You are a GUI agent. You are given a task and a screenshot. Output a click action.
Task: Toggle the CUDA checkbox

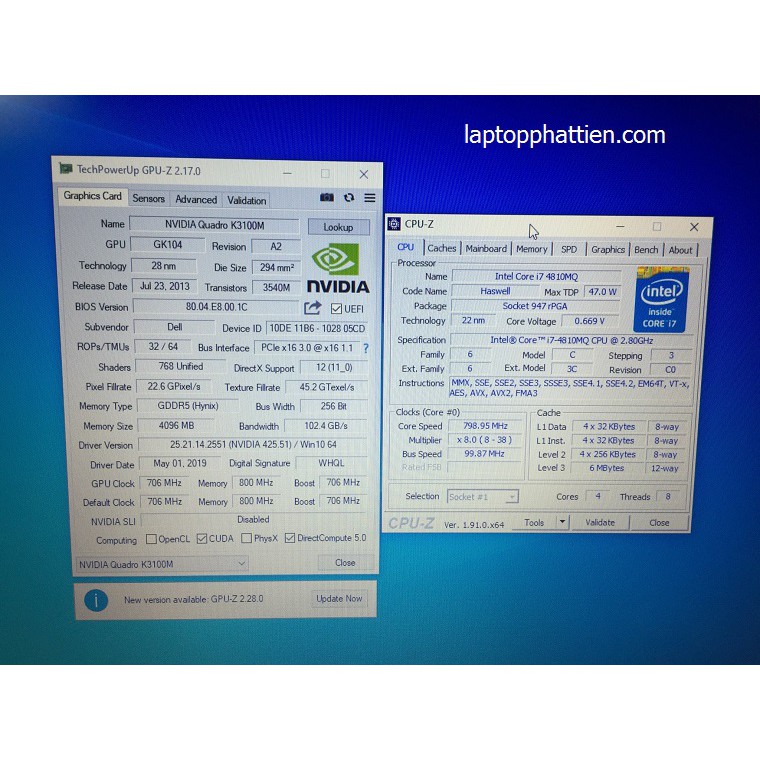(202, 538)
